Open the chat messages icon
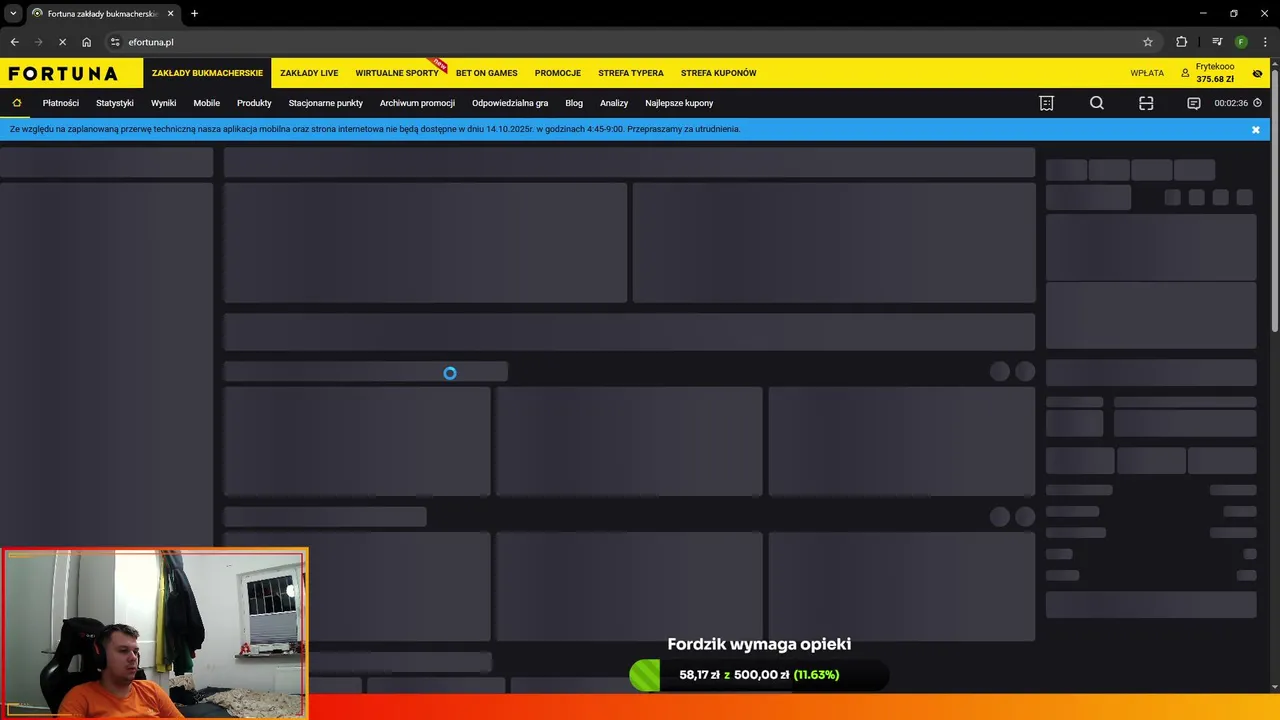The image size is (1280, 720). point(1193,103)
